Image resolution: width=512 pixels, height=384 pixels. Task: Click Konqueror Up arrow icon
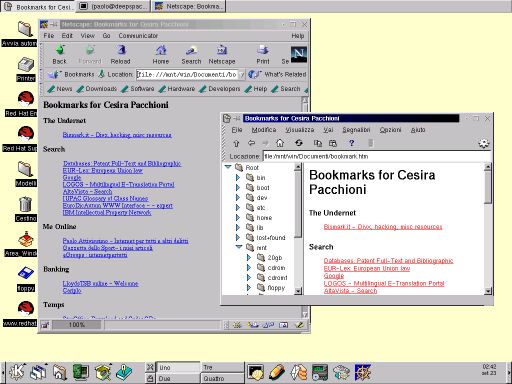pyautogui.click(x=236, y=143)
